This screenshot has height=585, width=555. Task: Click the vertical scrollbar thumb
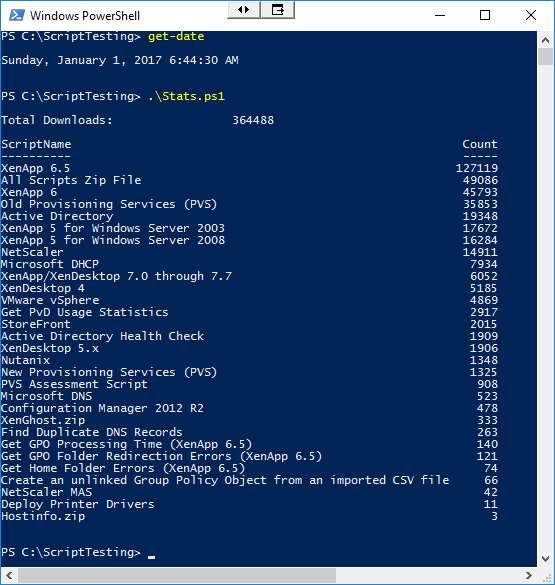(545, 57)
